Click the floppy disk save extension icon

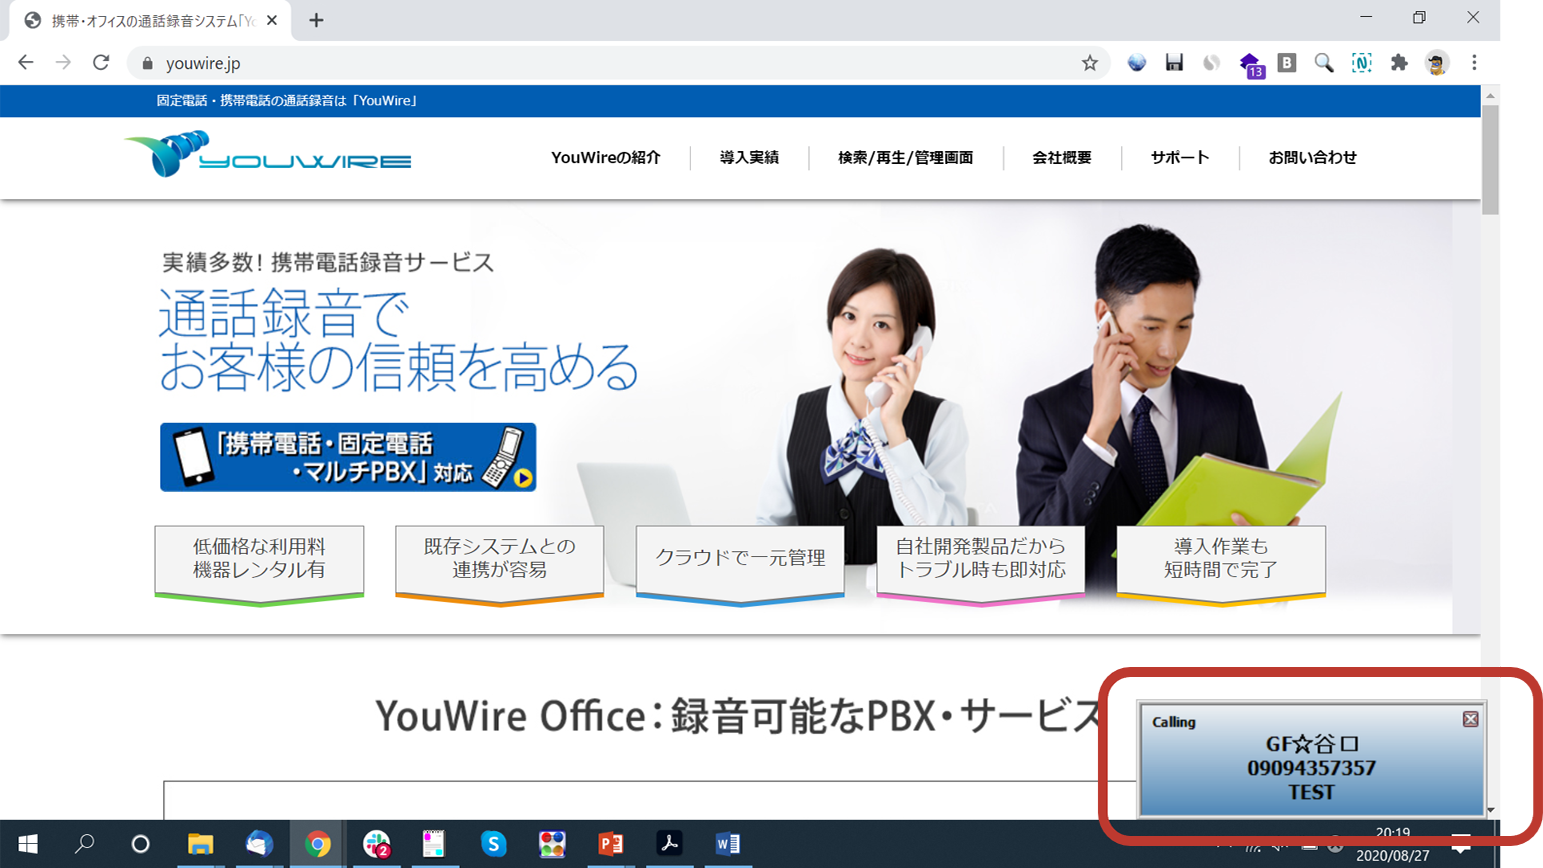(x=1174, y=63)
